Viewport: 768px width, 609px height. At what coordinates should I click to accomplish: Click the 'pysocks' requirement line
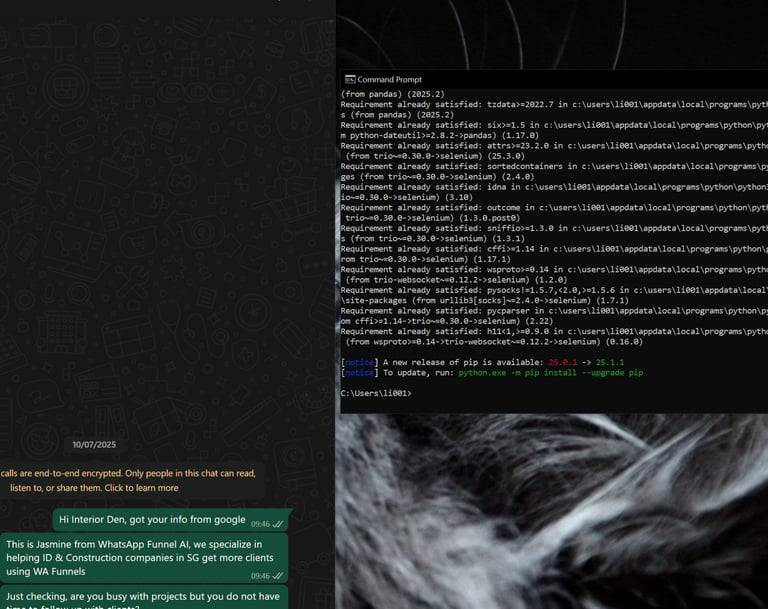[x=554, y=290]
